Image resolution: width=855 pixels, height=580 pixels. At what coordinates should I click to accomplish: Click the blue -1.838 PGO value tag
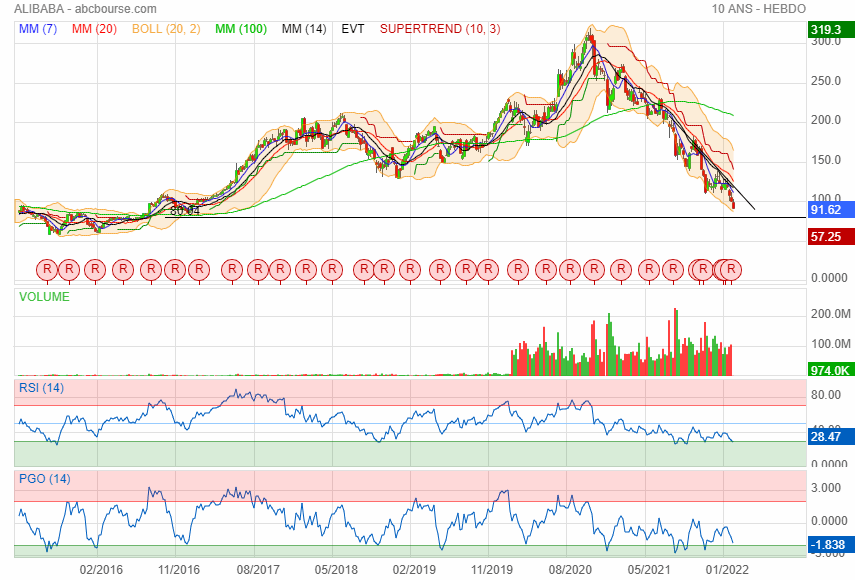click(x=831, y=545)
